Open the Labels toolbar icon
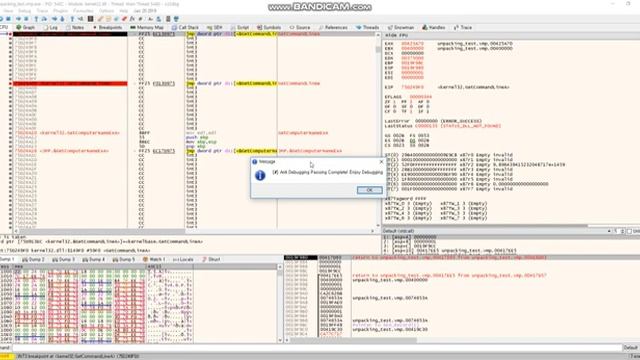The height and width of the screenshot is (360, 640). (116, 19)
